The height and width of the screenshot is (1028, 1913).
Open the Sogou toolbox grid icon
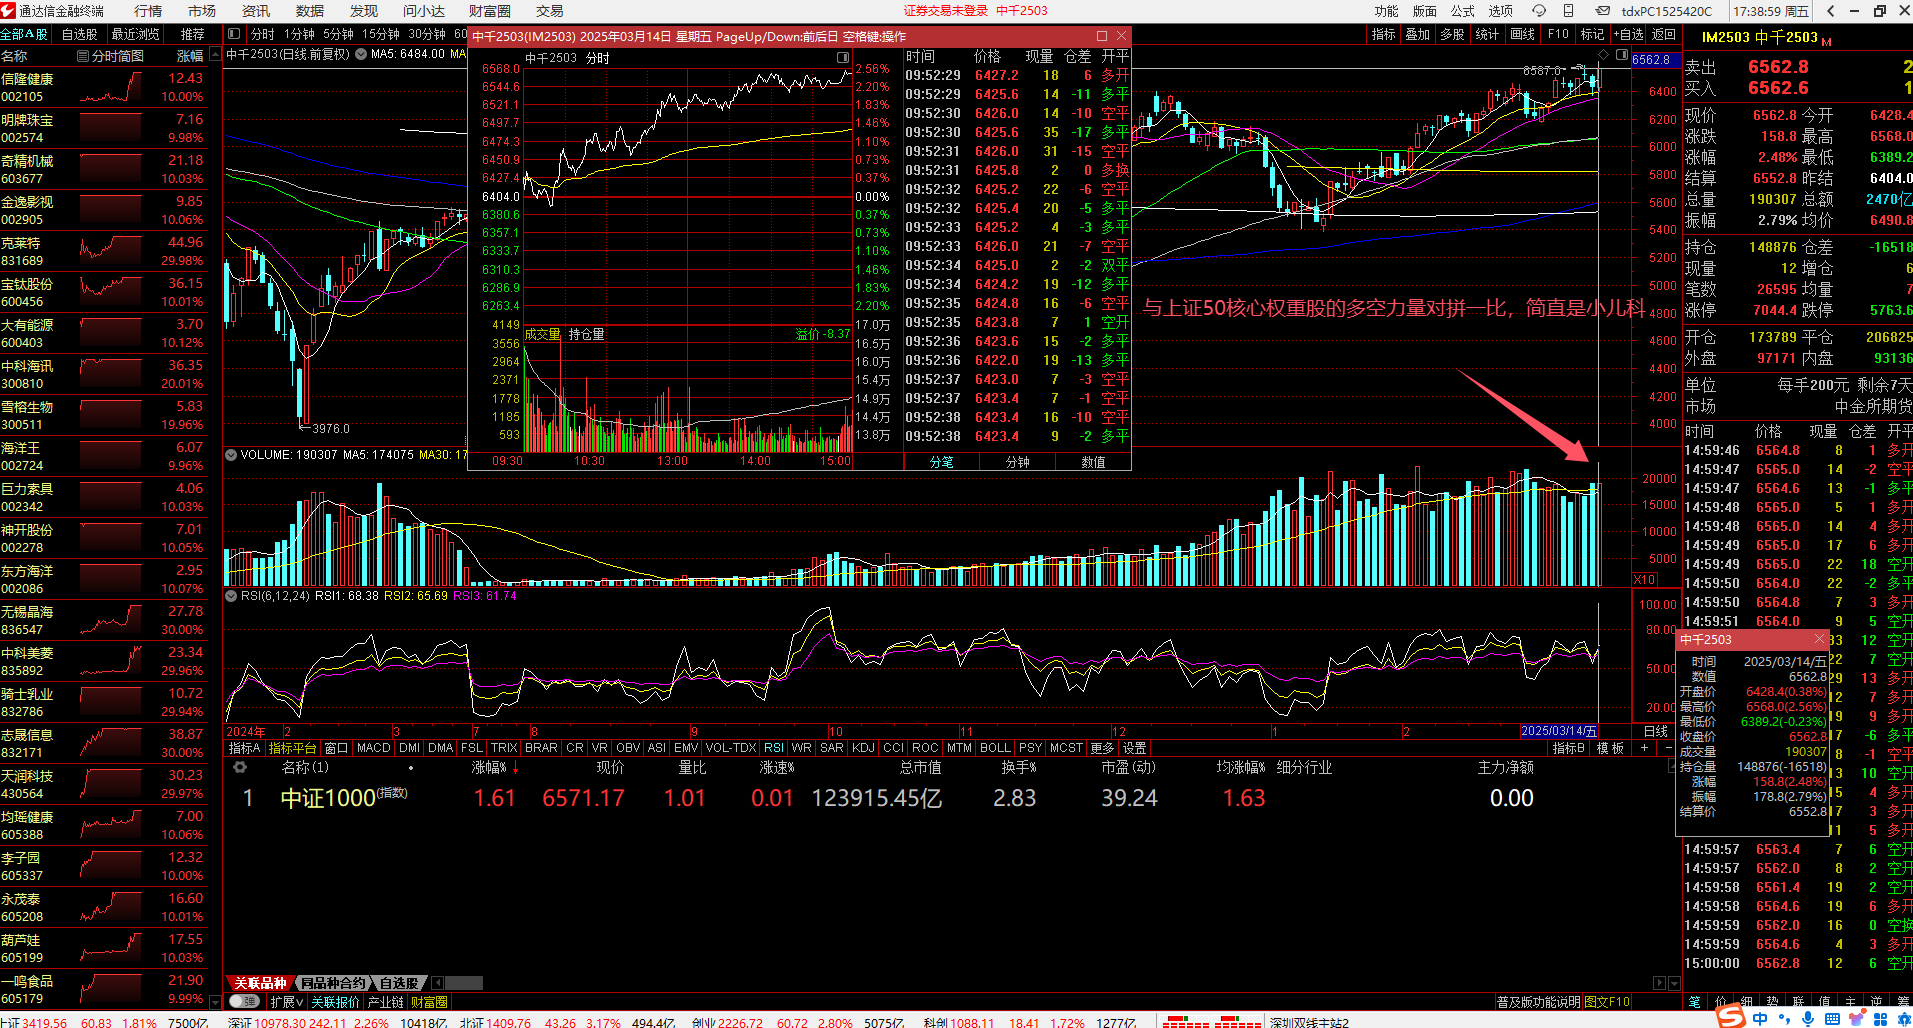point(1882,1018)
